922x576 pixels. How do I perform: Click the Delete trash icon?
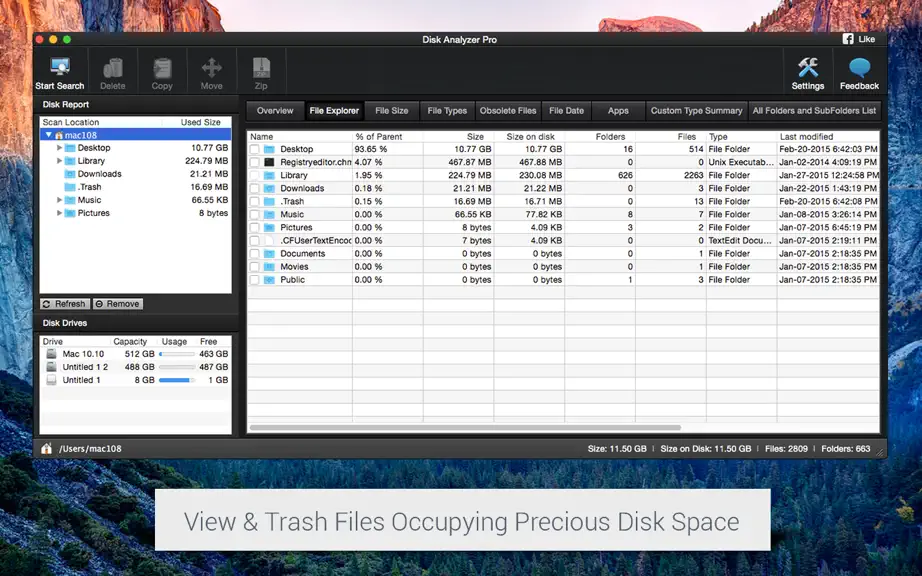112,68
